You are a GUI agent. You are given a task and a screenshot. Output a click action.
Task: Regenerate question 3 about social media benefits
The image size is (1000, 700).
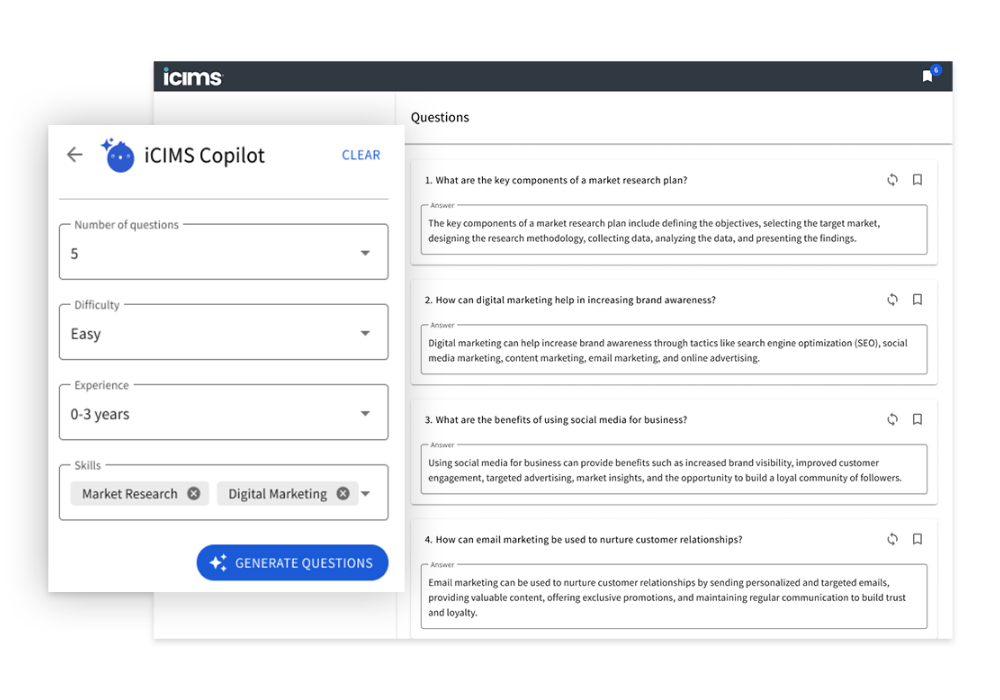coord(892,420)
